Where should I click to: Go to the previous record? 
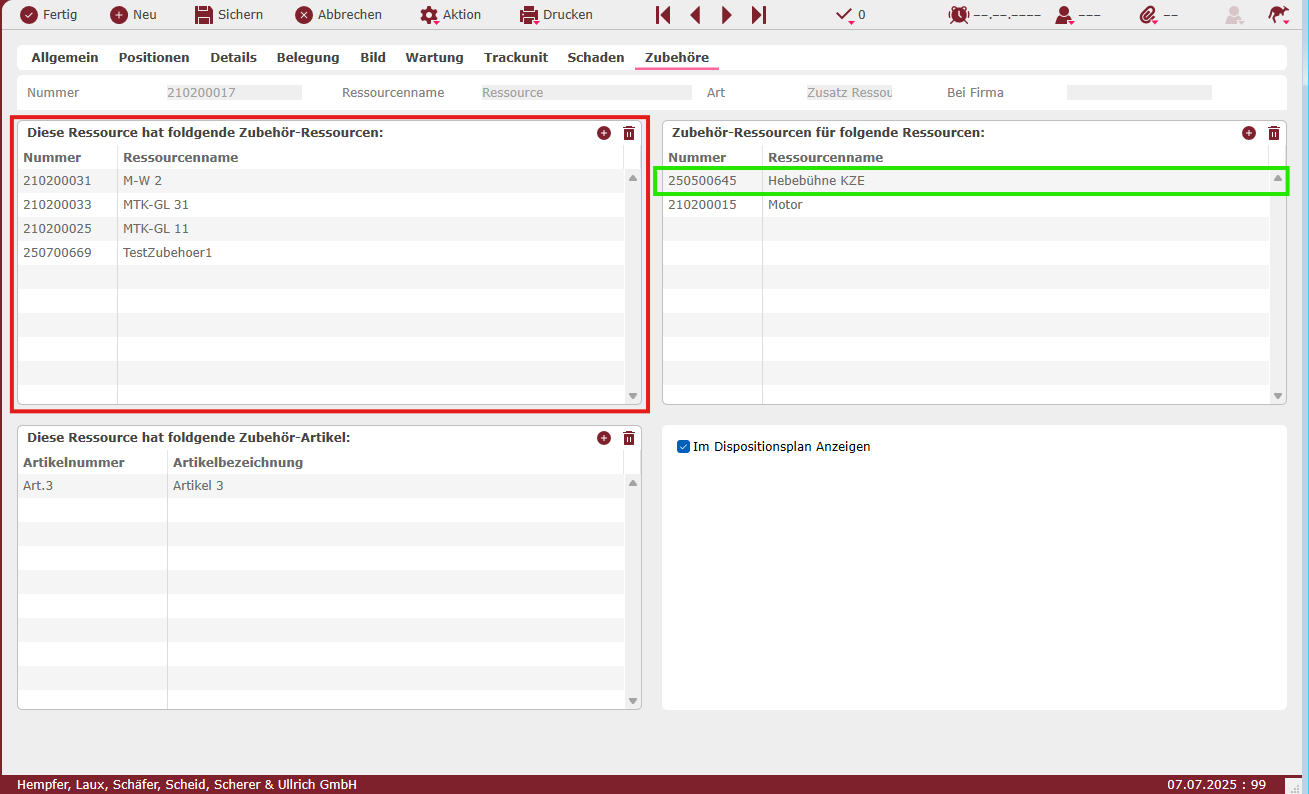[x=695, y=15]
